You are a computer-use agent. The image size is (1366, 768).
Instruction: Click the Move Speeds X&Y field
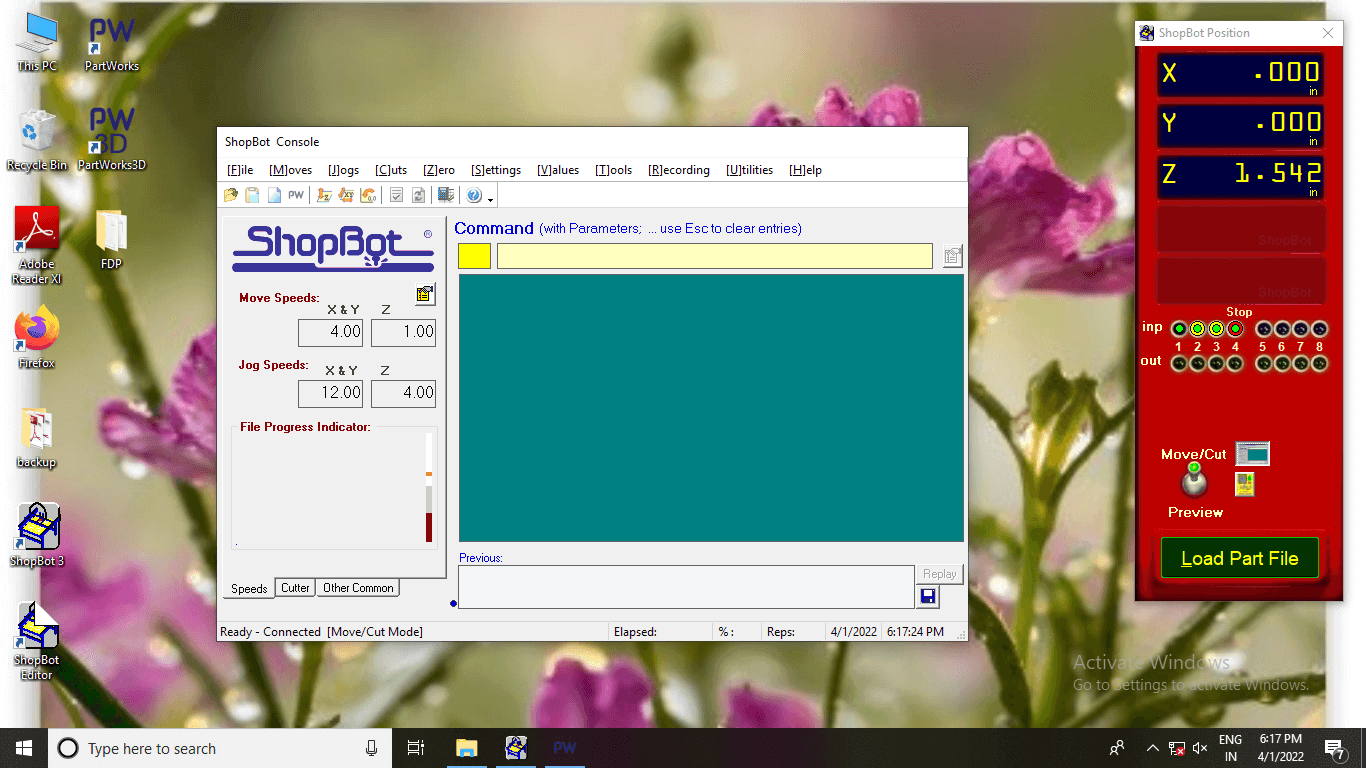point(330,332)
